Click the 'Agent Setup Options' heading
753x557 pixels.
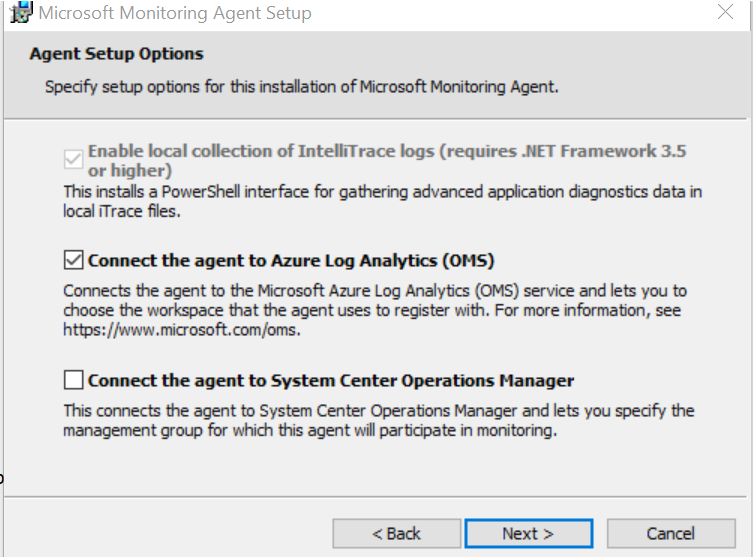(116, 54)
